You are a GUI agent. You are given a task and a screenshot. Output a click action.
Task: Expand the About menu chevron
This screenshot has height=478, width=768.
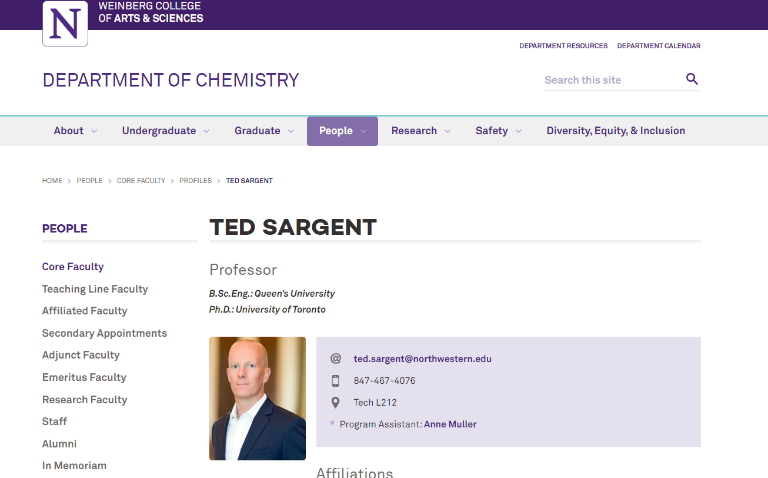(x=94, y=131)
